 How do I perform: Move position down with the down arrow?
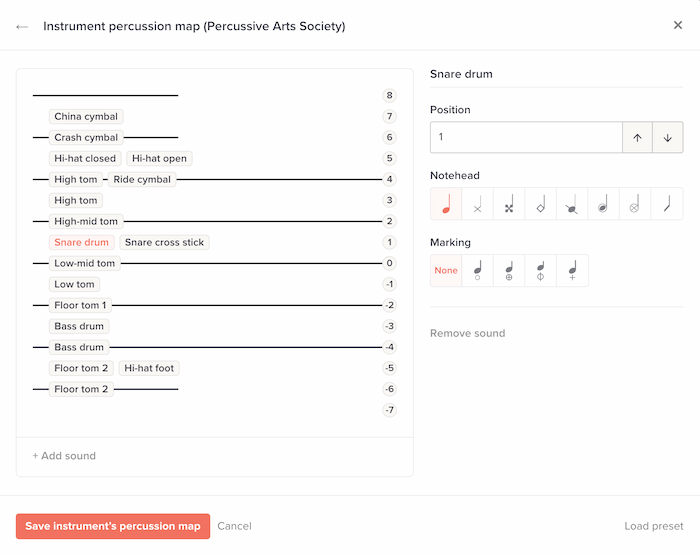coord(667,137)
